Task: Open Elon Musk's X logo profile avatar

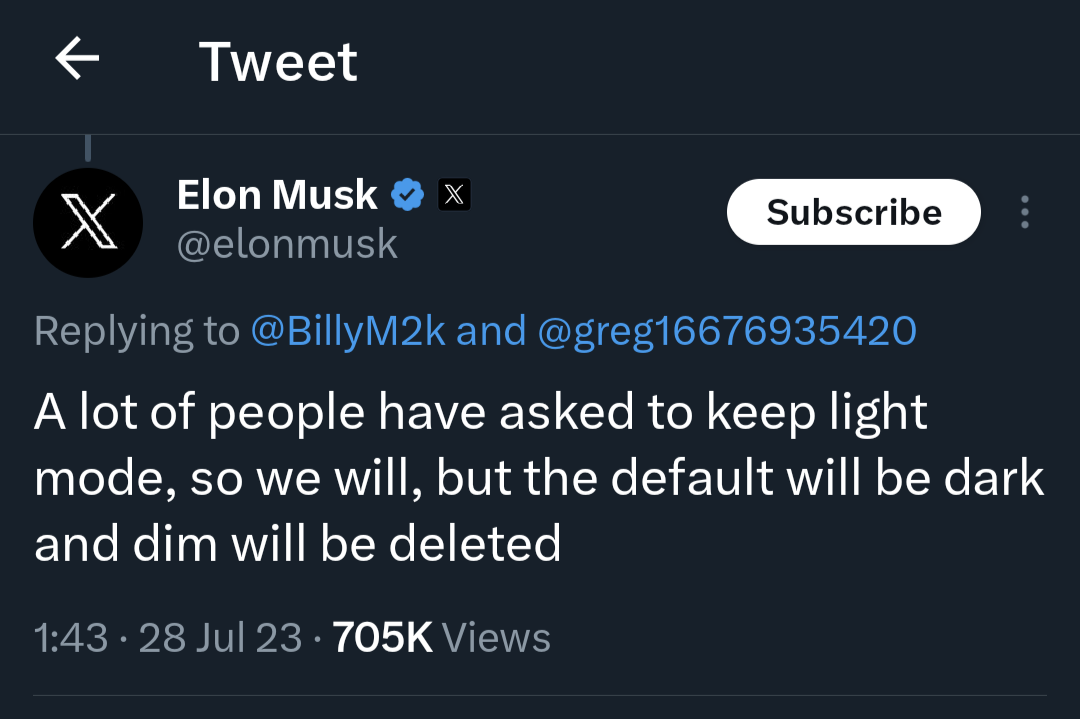Action: pyautogui.click(x=88, y=222)
